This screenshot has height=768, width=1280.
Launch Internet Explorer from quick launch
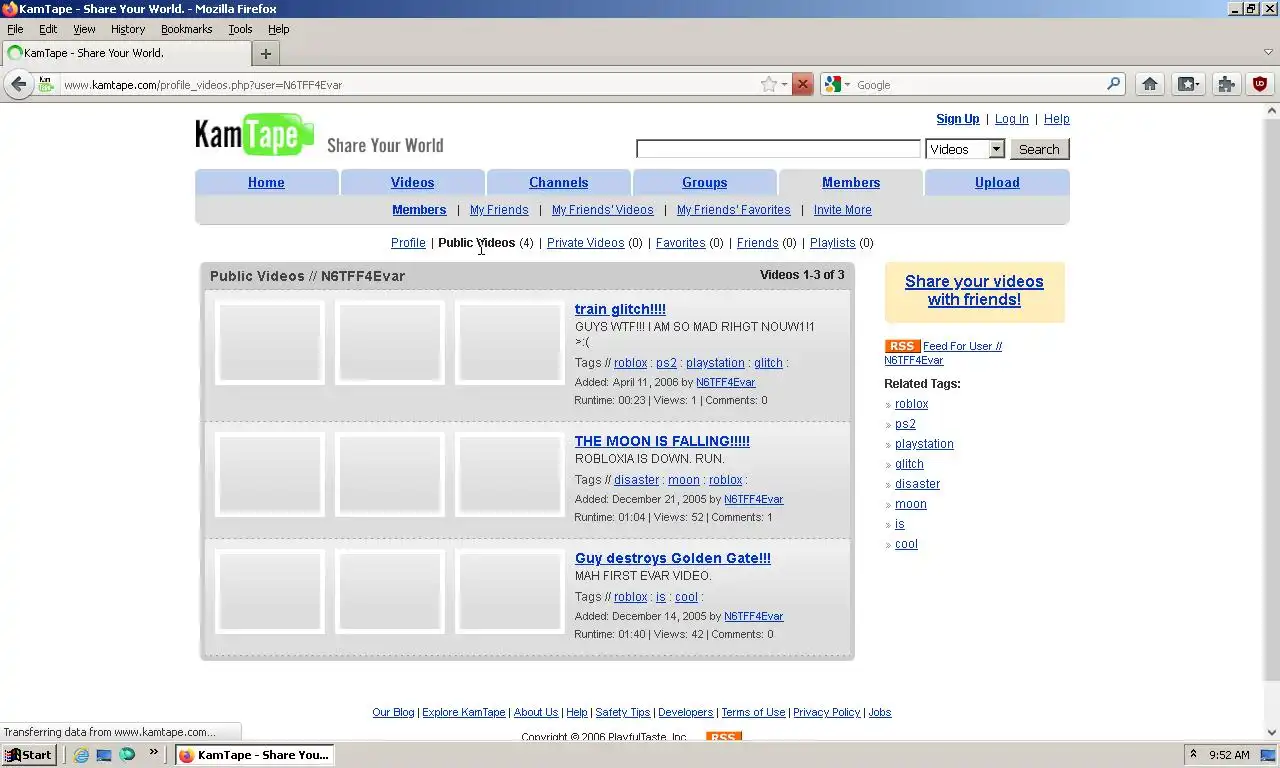[x=81, y=755]
